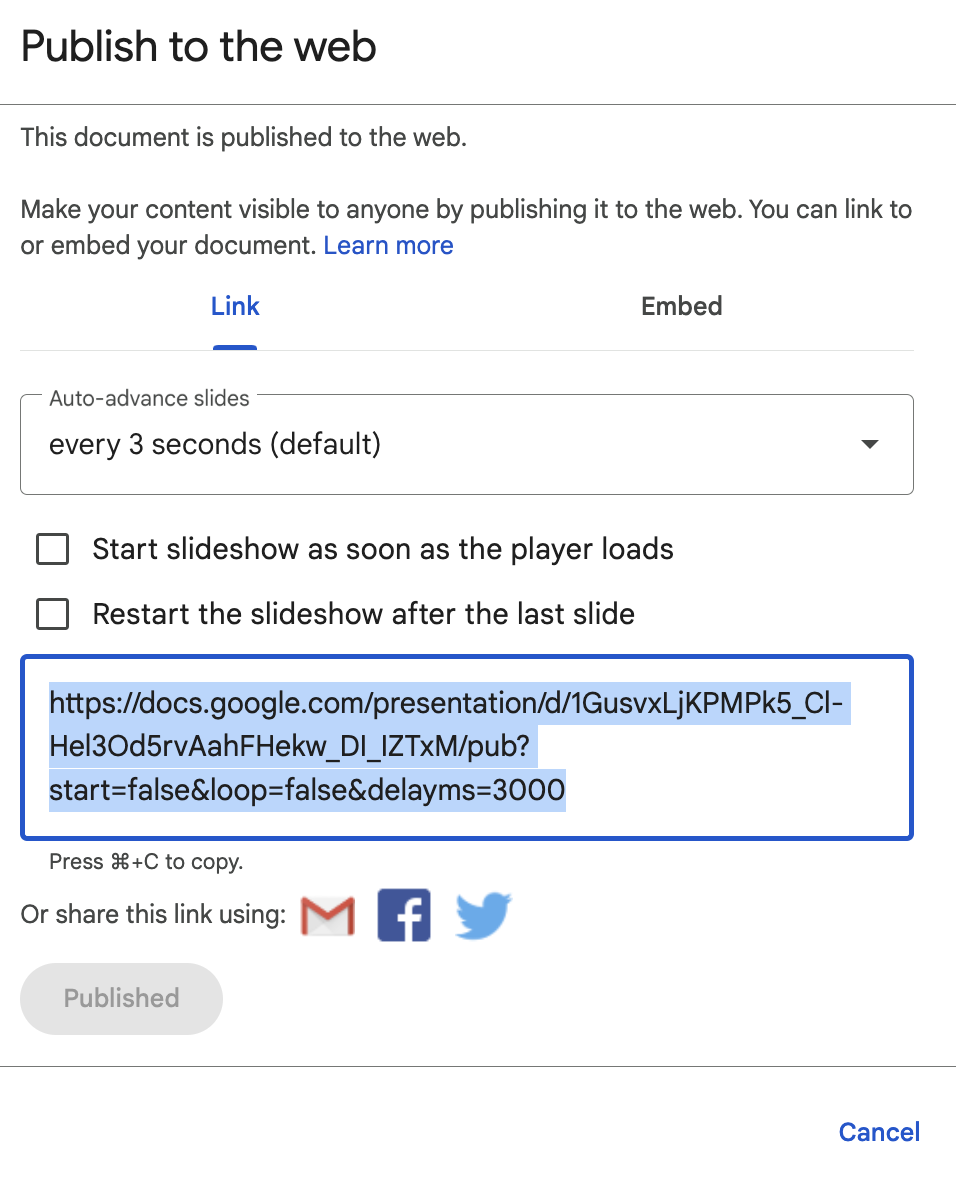Click the 'This document is published' status text
The image size is (956, 1188).
pyautogui.click(x=243, y=138)
